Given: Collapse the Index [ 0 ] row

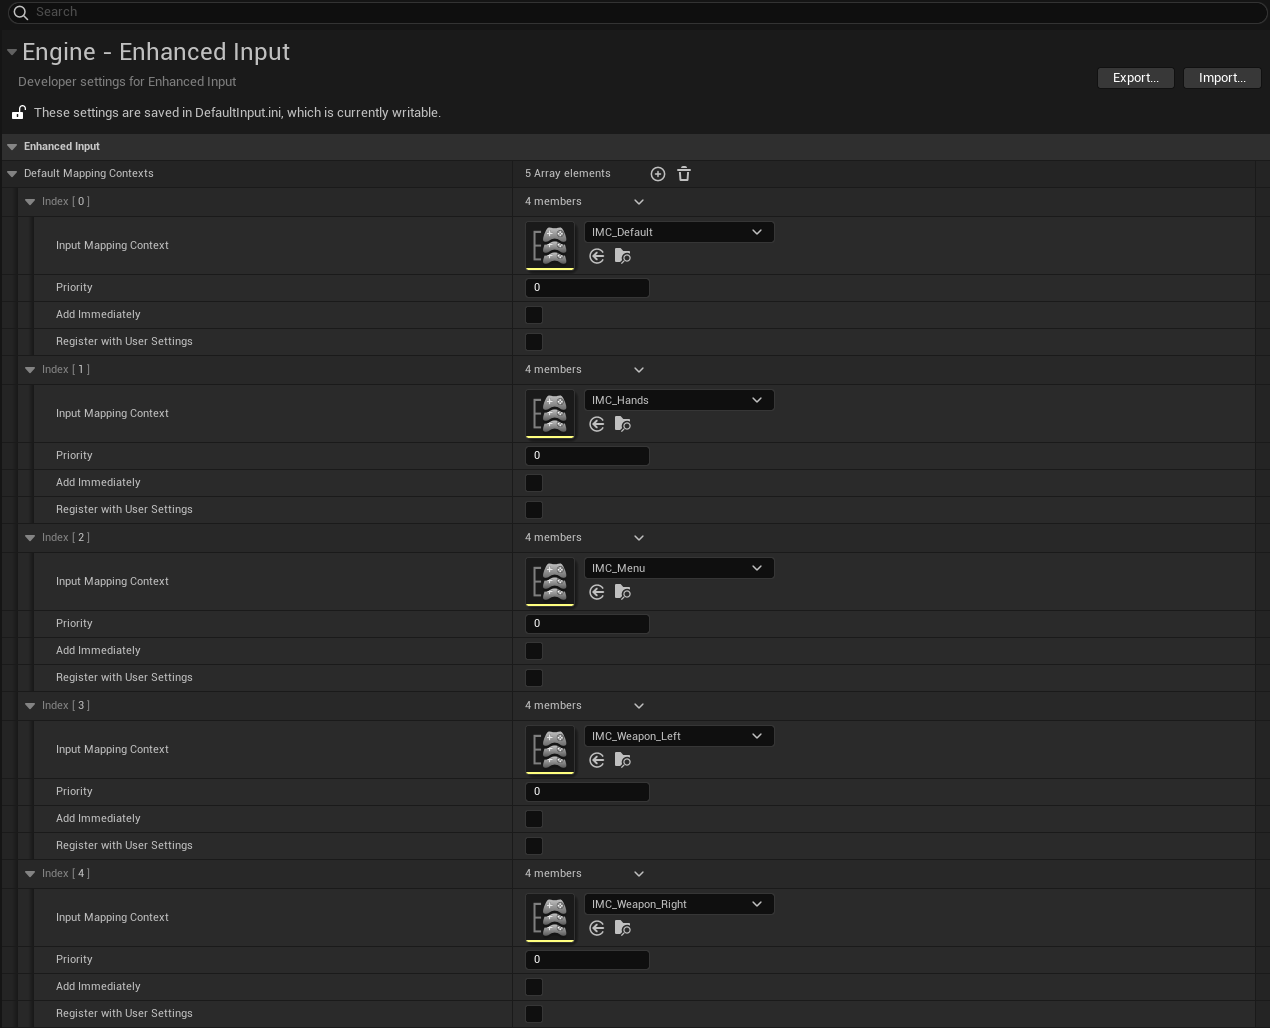Looking at the screenshot, I should pos(30,202).
